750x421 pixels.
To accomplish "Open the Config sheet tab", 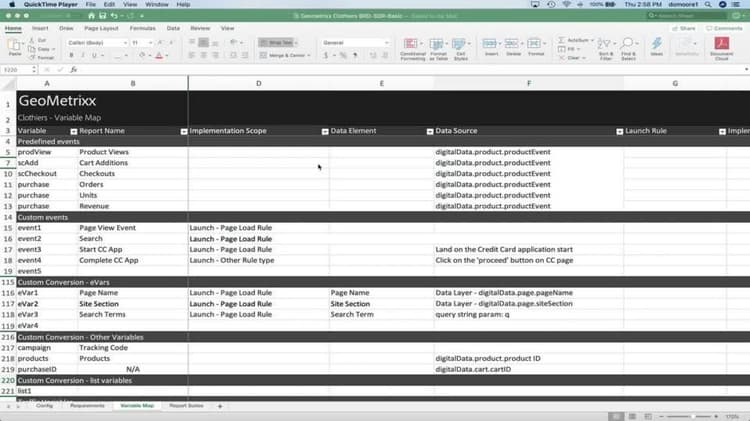I will click(44, 406).
